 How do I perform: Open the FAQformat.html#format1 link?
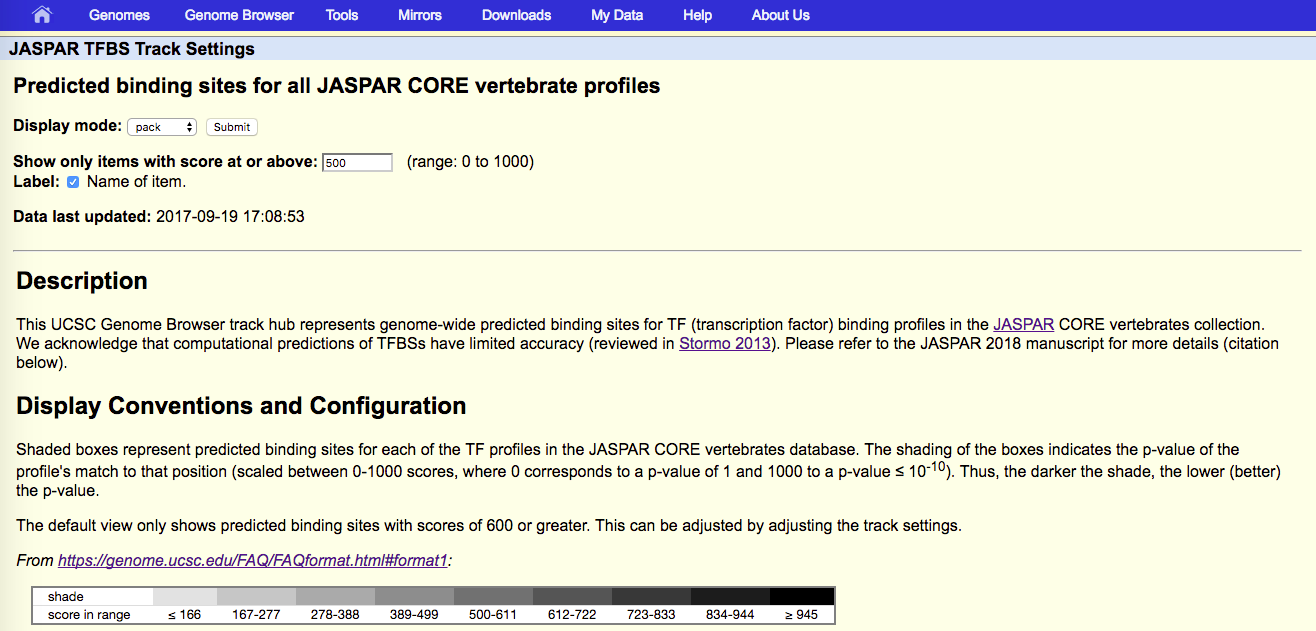pos(252,561)
